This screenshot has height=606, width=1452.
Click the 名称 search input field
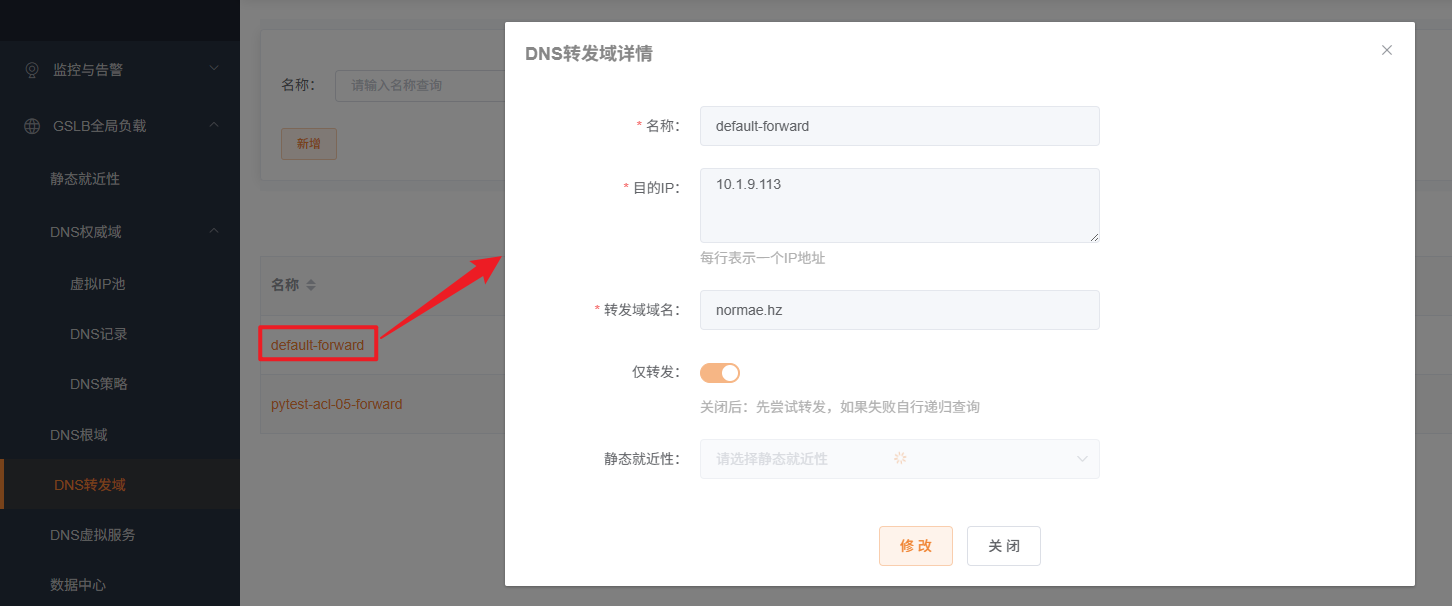[x=430, y=85]
